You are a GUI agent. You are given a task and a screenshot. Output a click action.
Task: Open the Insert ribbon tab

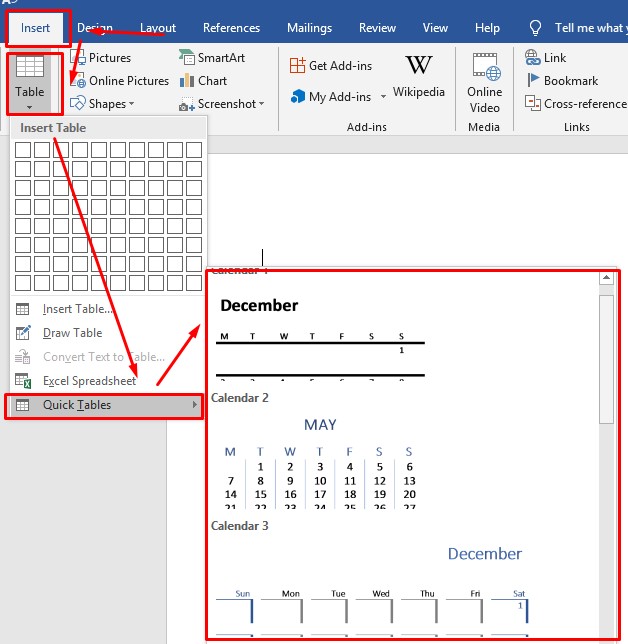[35, 28]
